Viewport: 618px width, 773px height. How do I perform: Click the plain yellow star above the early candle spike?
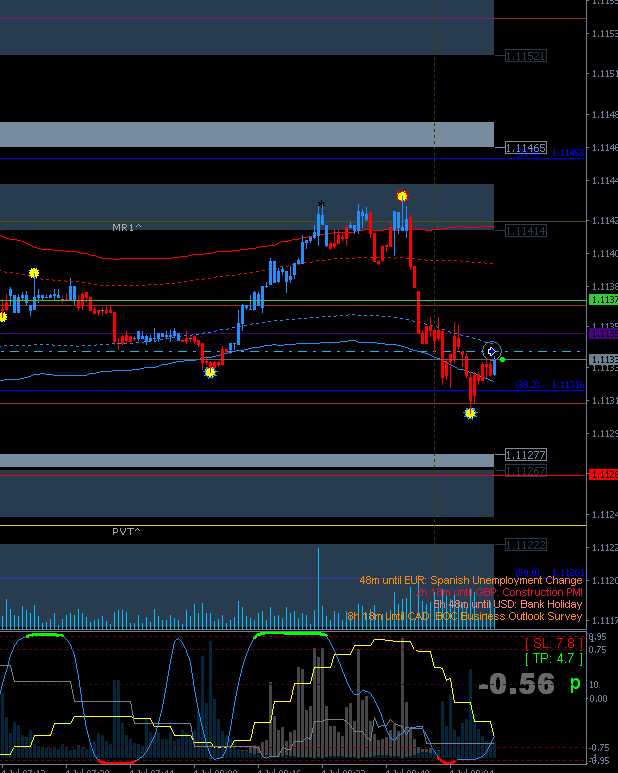[34, 273]
